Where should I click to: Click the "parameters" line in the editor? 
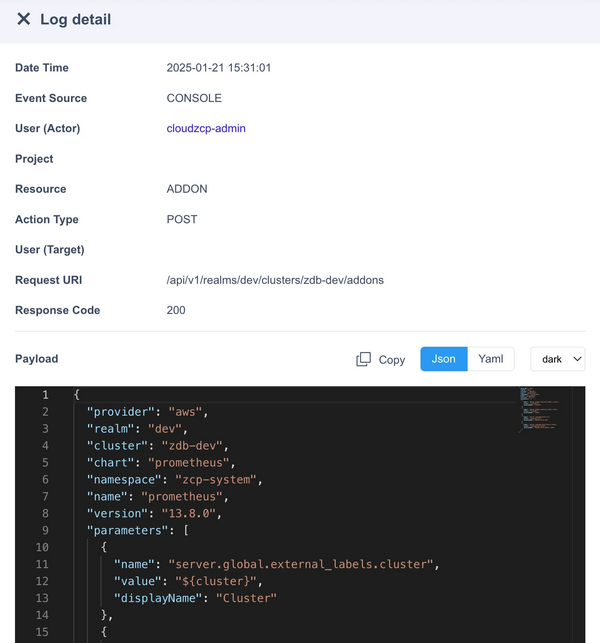pyautogui.click(x=137, y=530)
